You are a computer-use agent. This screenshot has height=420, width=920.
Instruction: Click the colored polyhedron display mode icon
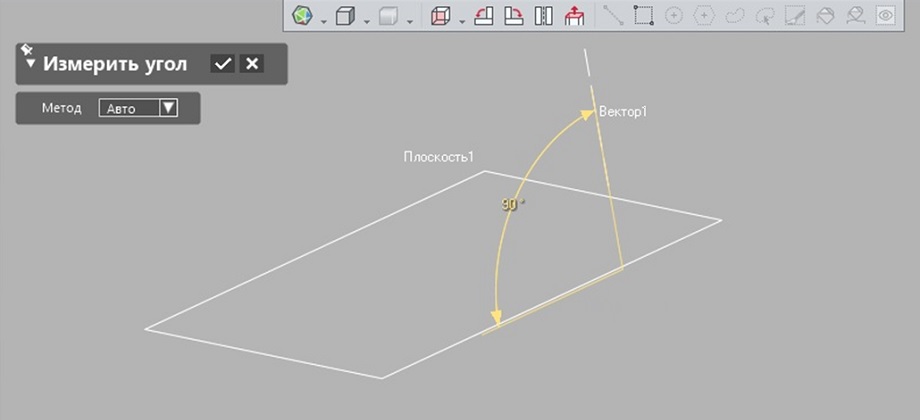click(302, 16)
